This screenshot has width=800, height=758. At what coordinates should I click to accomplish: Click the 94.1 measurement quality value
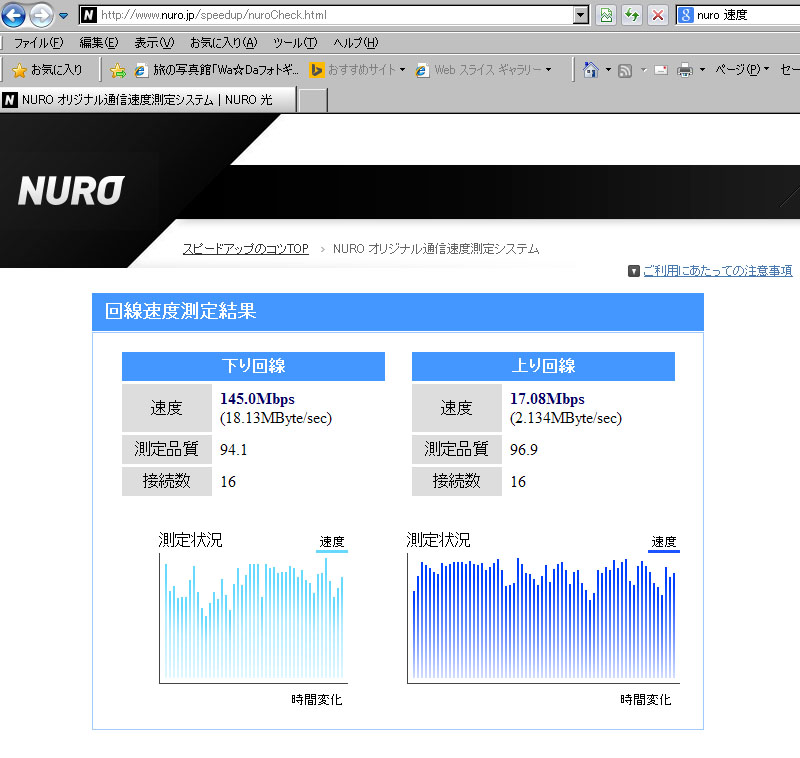click(x=234, y=450)
